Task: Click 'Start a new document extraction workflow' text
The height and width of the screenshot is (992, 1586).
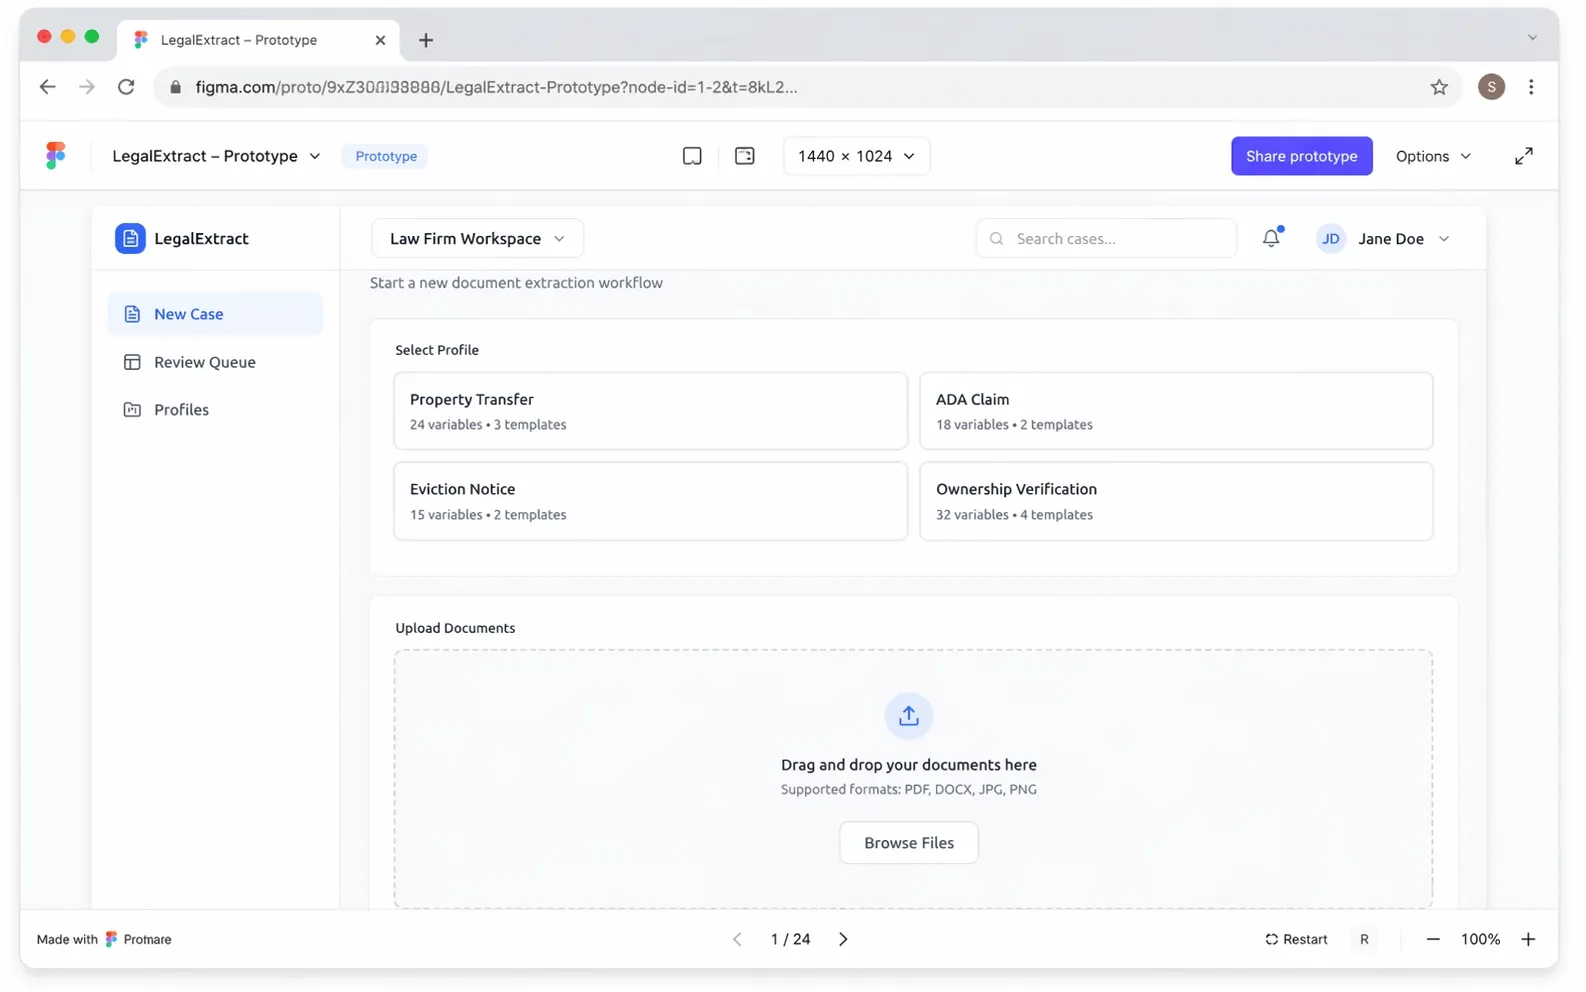Action: tap(516, 283)
